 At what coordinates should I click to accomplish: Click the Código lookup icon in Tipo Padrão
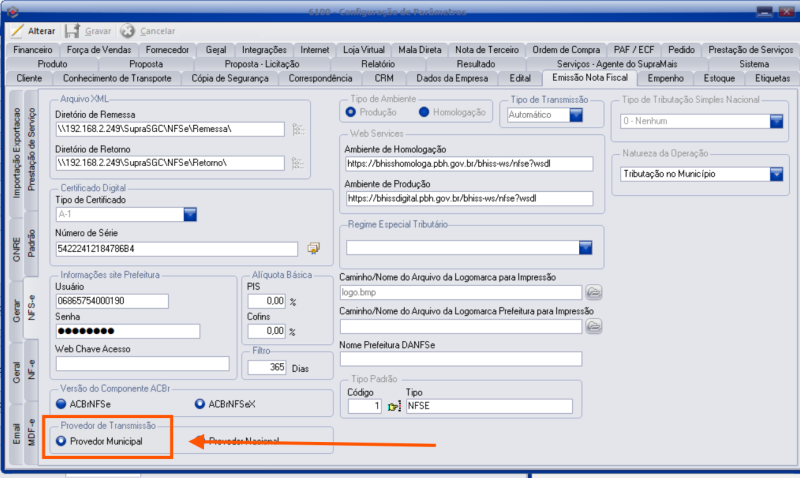[393, 407]
